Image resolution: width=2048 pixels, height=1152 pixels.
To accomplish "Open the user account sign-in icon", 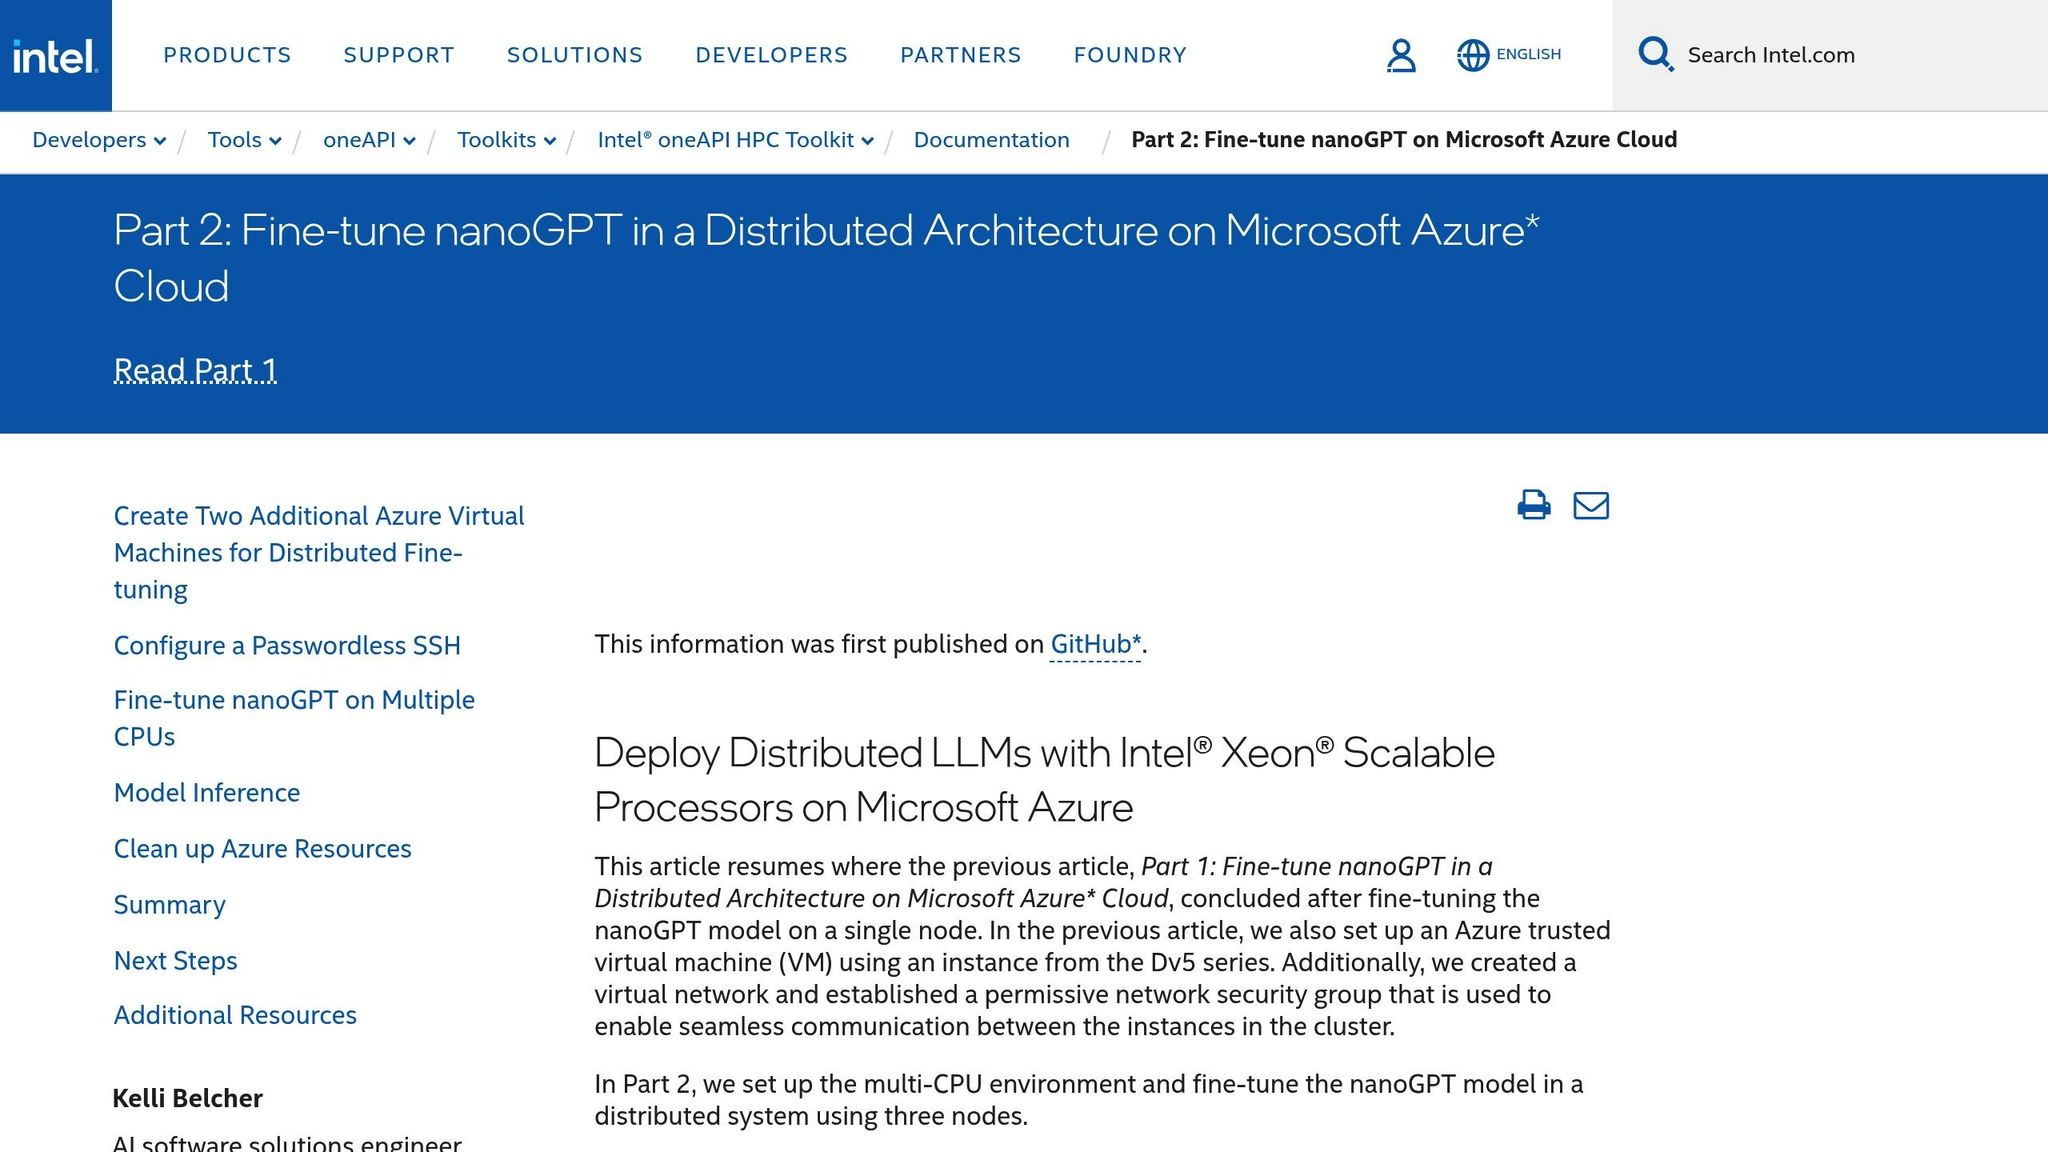I will coord(1401,56).
